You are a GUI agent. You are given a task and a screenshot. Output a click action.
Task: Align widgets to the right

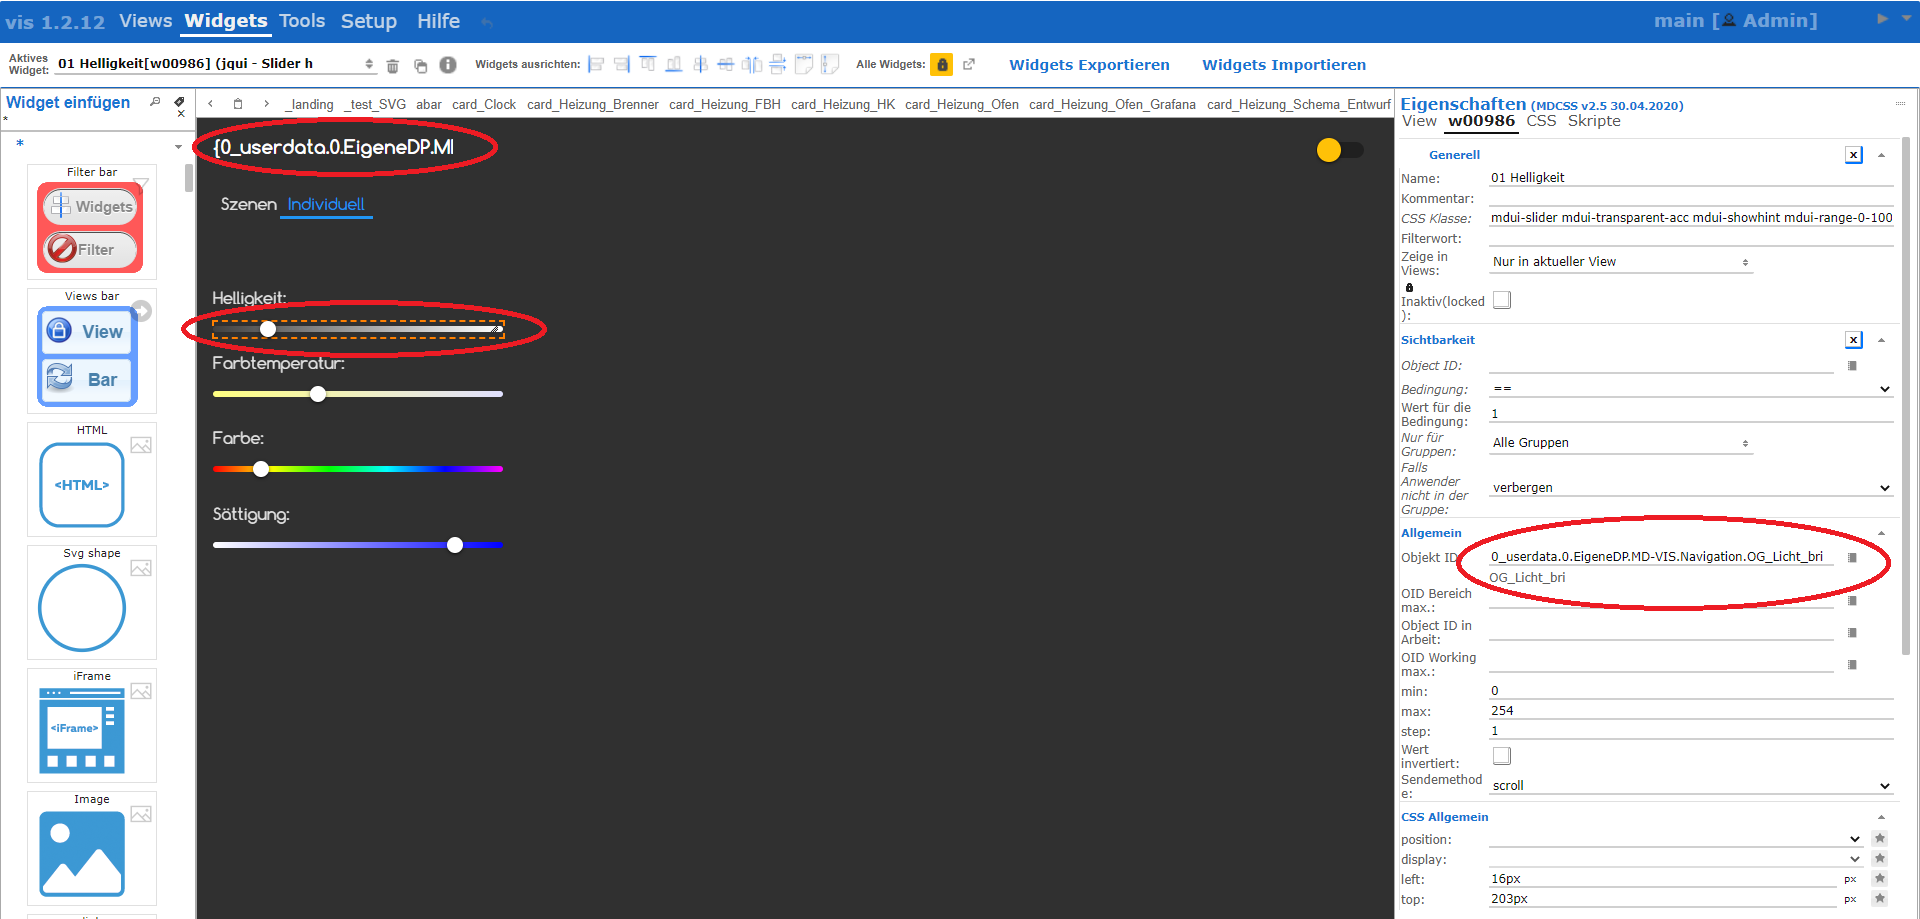pyautogui.click(x=622, y=65)
